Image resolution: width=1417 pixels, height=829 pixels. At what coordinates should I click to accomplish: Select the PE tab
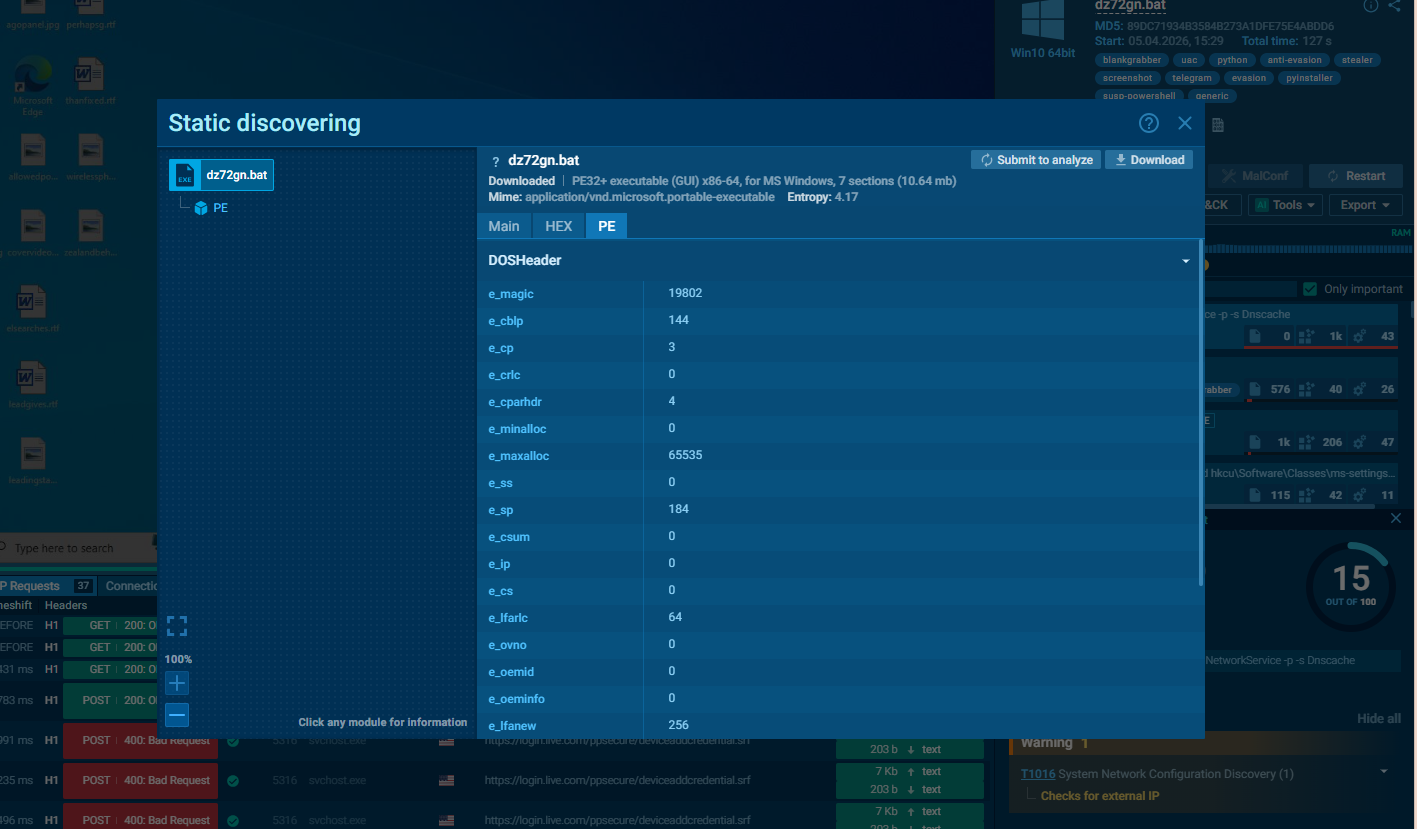click(x=607, y=226)
